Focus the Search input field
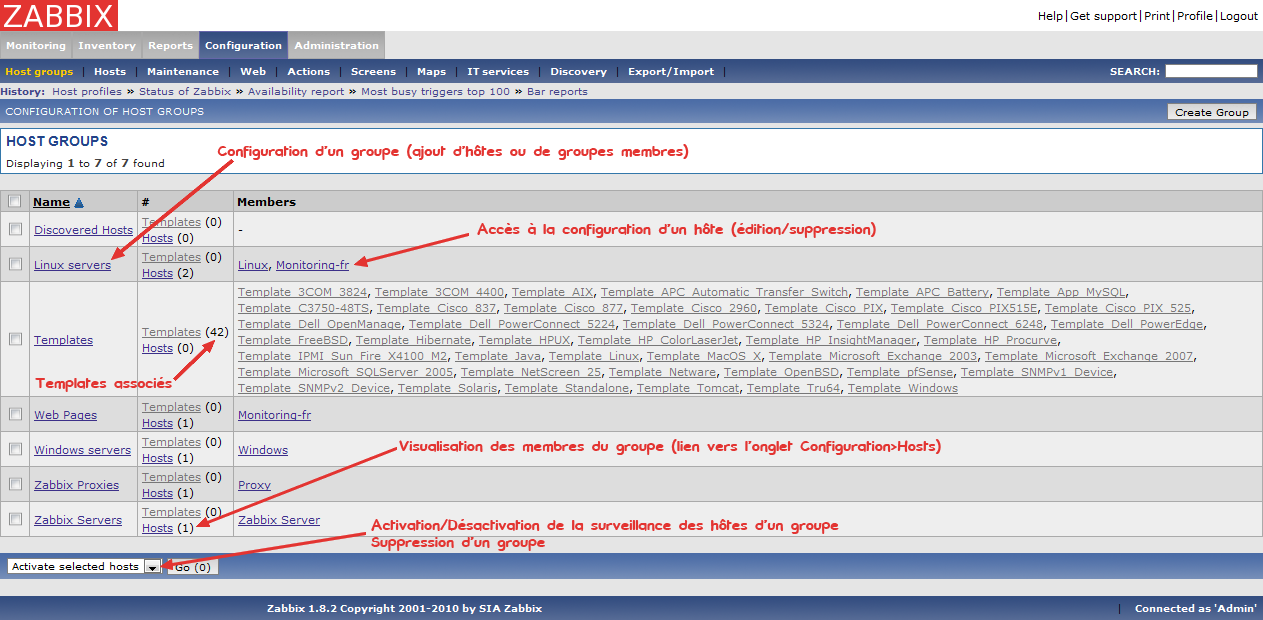This screenshot has width=1263, height=620. (1210, 71)
